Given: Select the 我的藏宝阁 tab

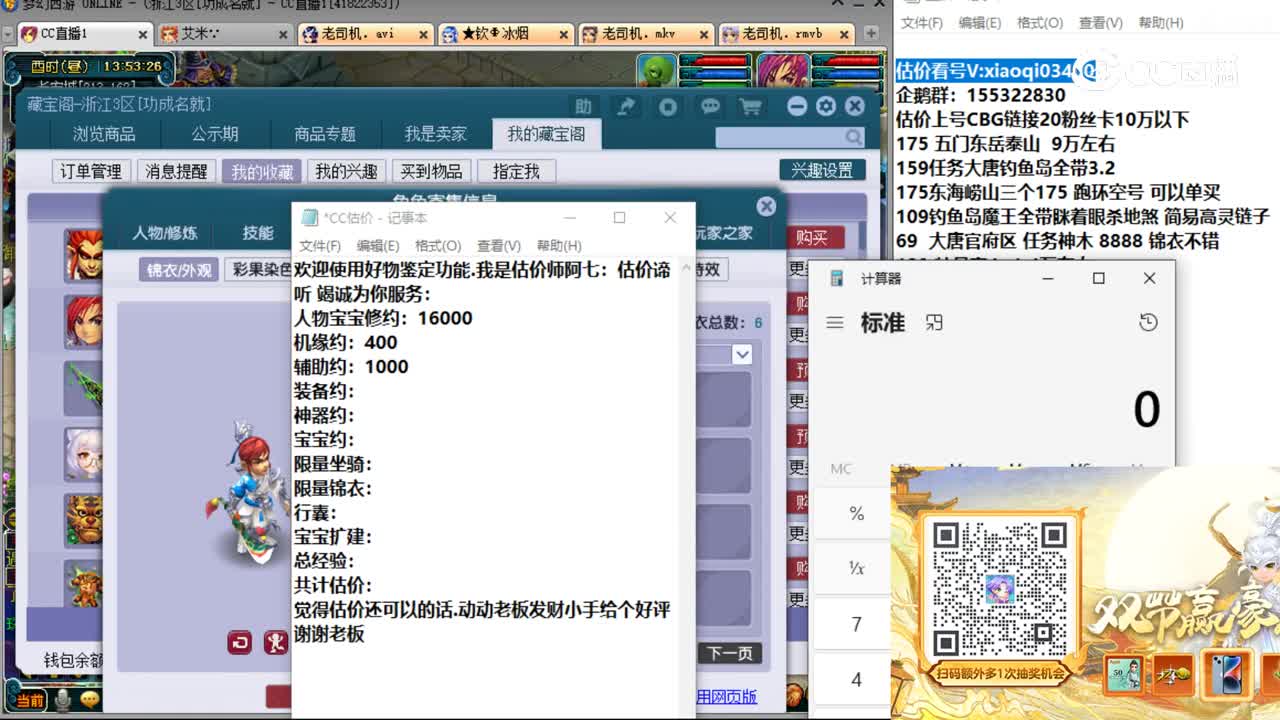Looking at the screenshot, I should pyautogui.click(x=546, y=134).
